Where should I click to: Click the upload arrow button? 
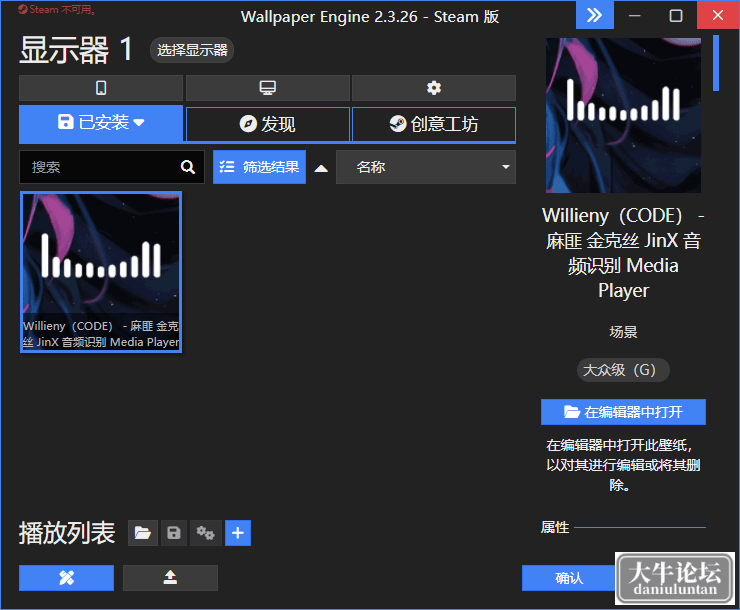170,578
